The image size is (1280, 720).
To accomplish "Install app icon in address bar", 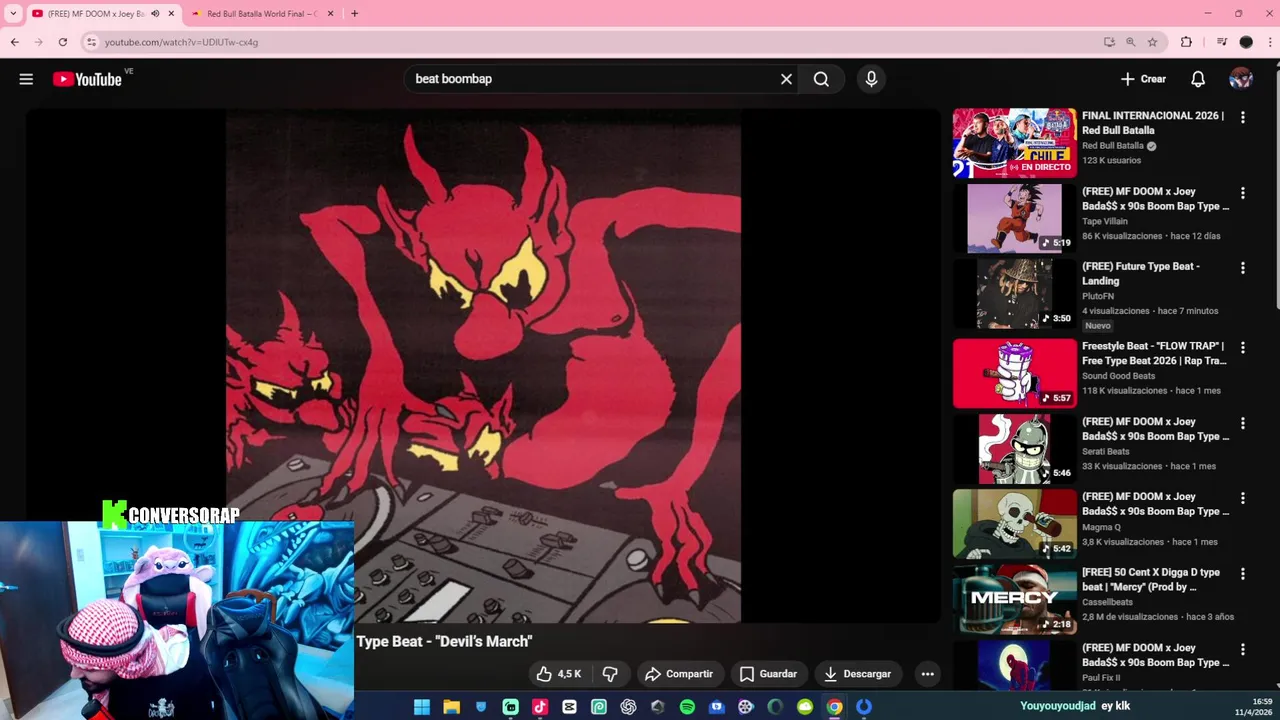I will pos(1109,42).
